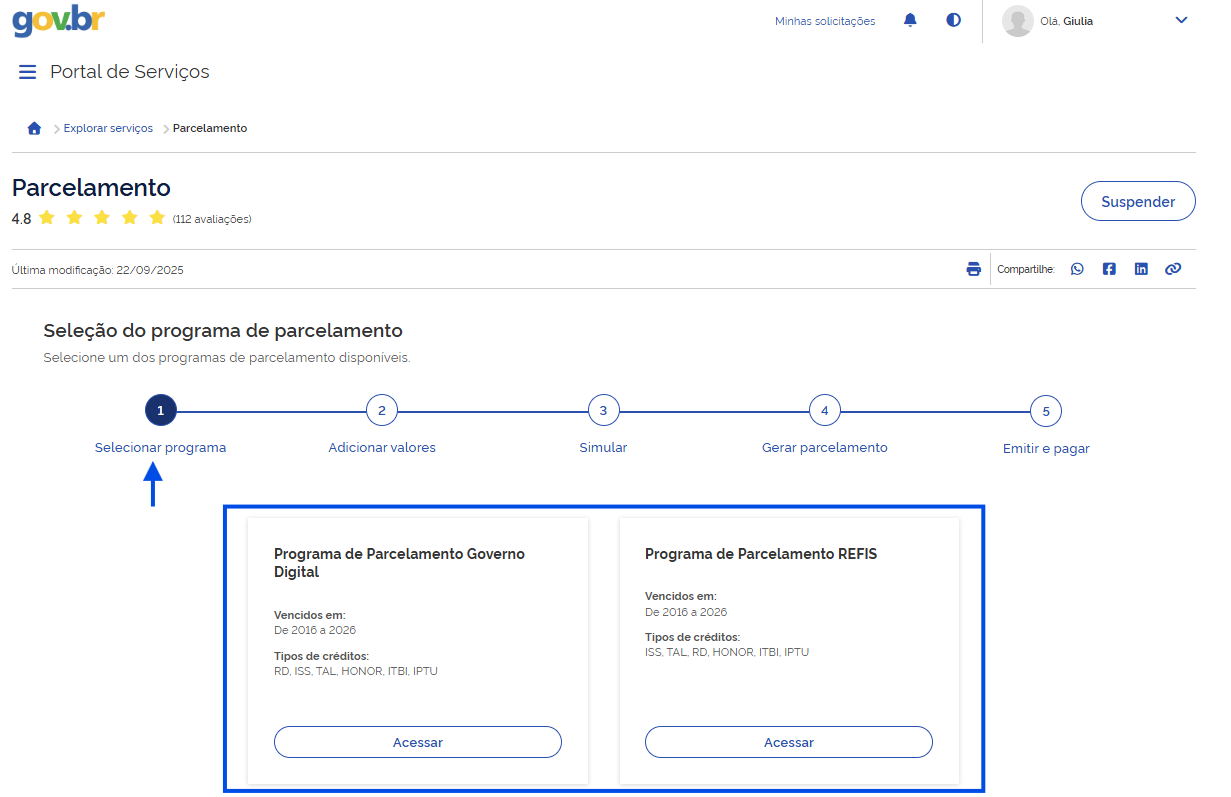This screenshot has width=1231, height=797.
Task: Click the Suspender button
Action: pyautogui.click(x=1138, y=201)
